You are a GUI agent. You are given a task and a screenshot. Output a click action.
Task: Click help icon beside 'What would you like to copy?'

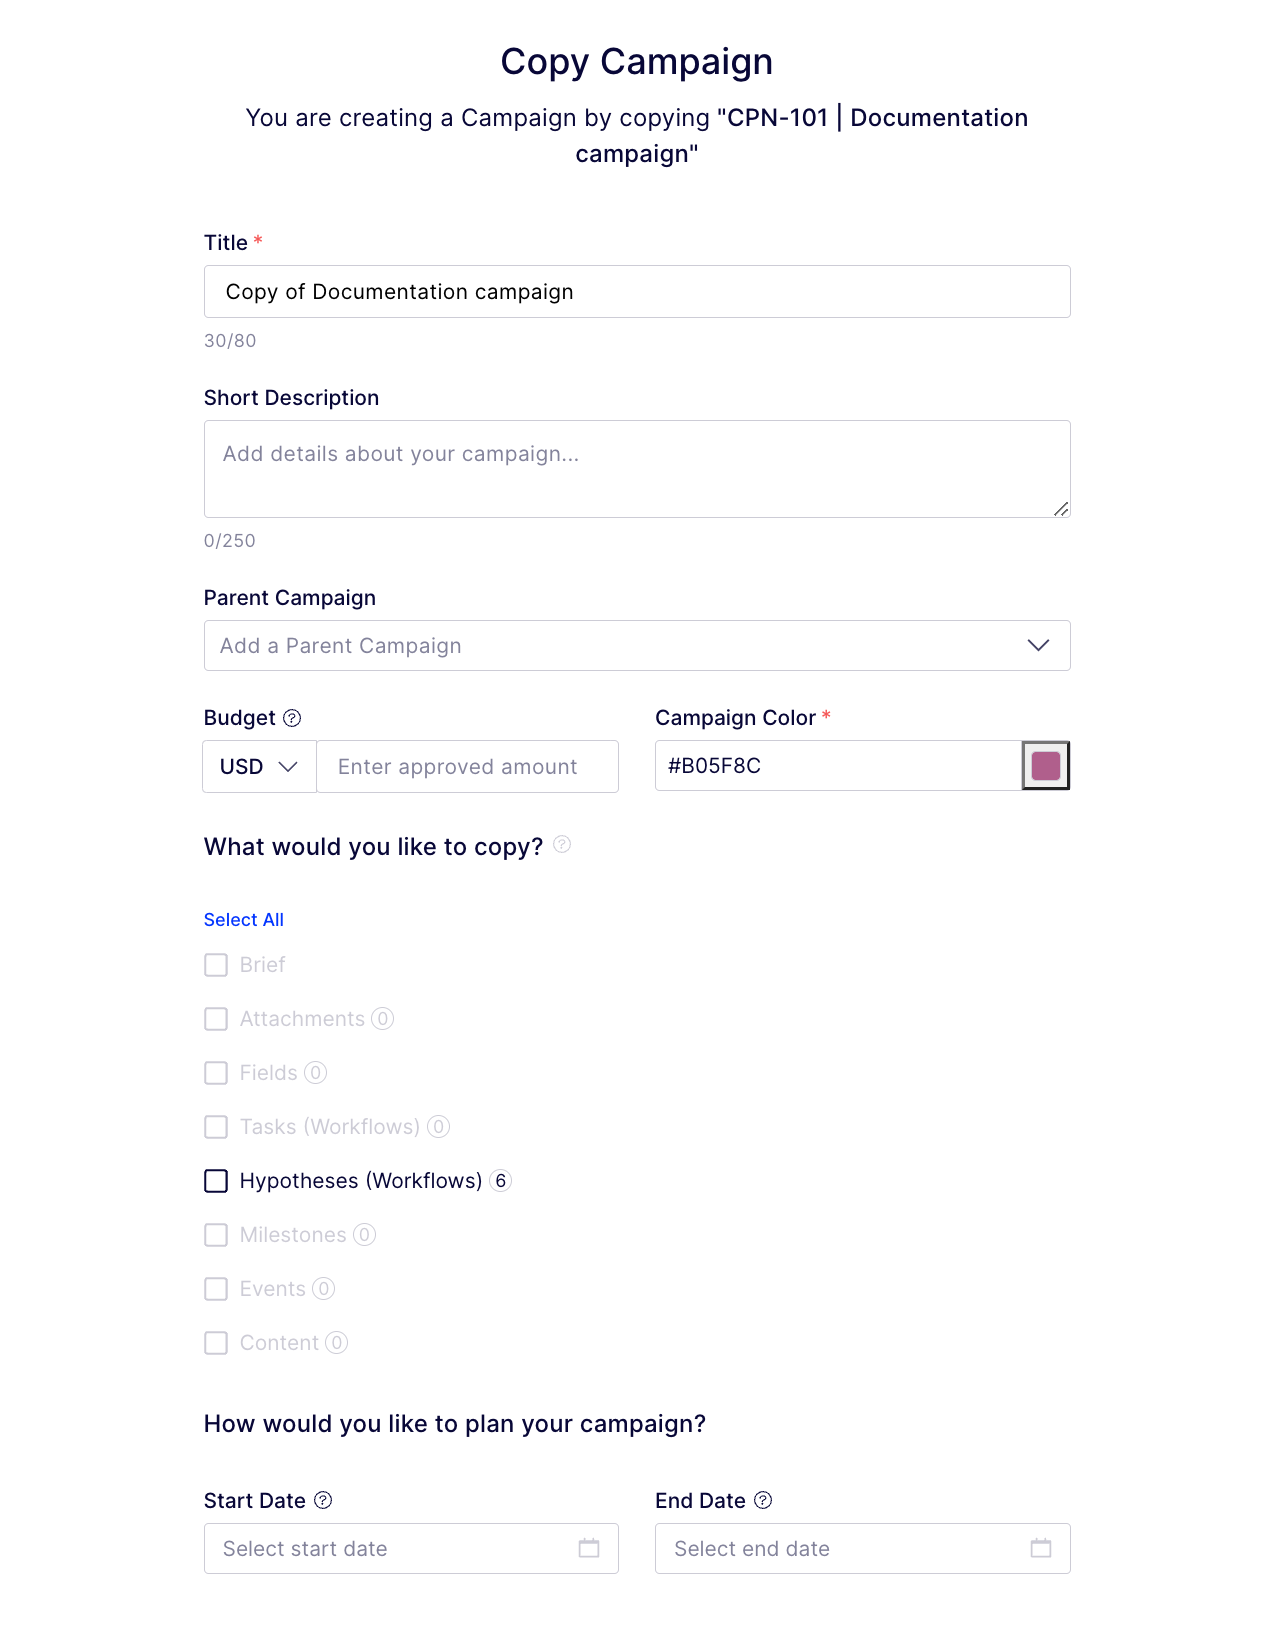click(x=562, y=845)
